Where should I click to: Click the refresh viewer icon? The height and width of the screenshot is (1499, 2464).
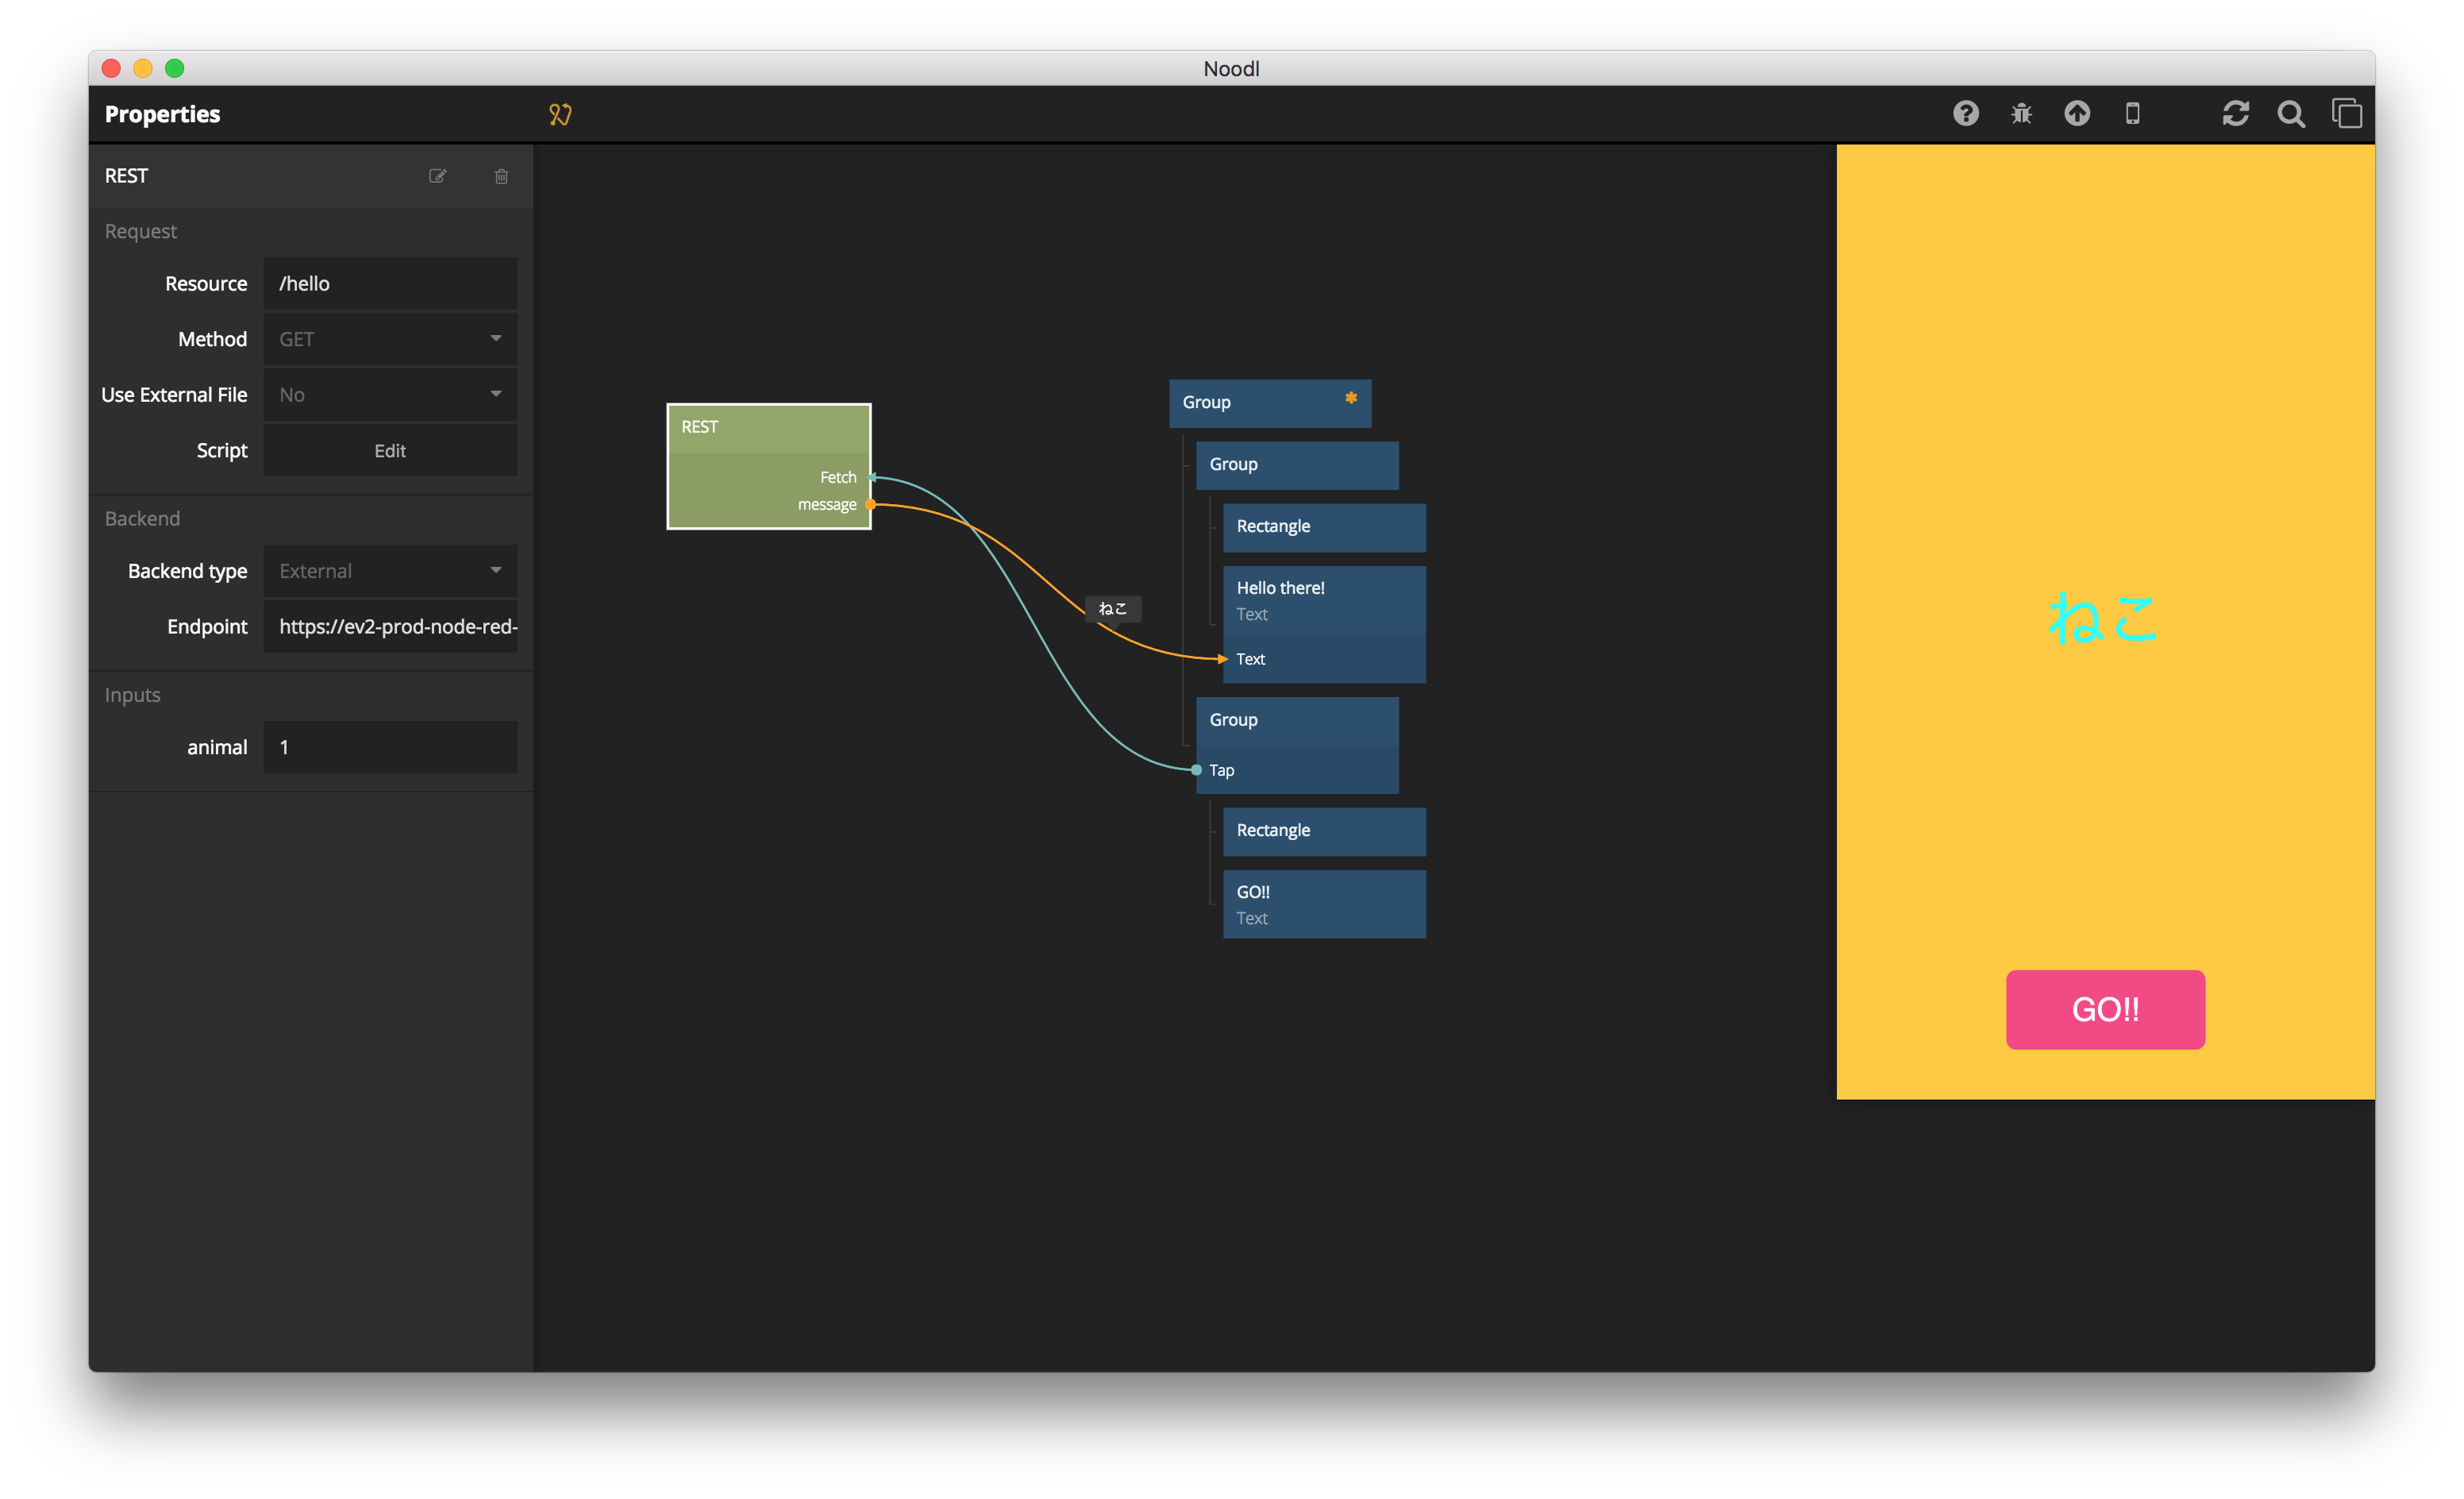(x=2235, y=113)
